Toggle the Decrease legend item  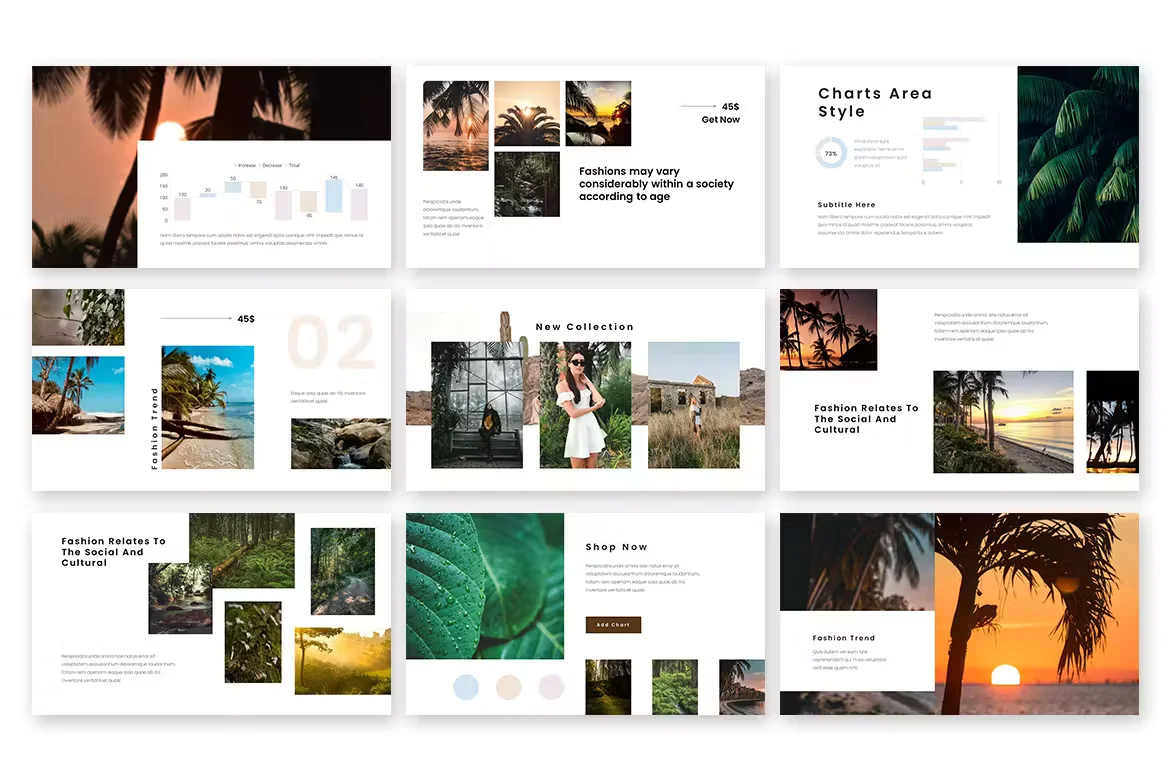270,165
